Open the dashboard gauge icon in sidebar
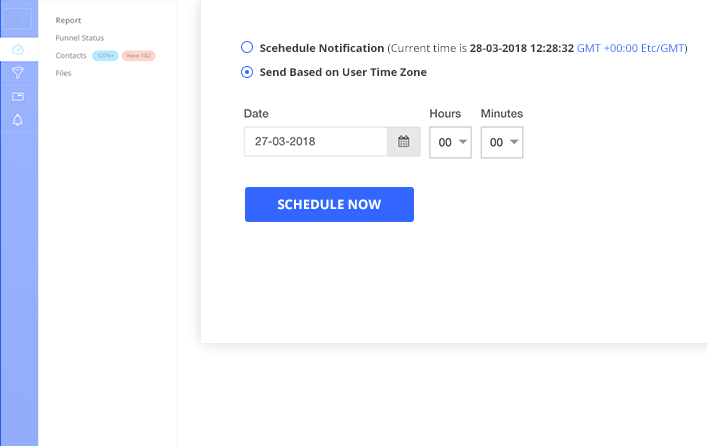The height and width of the screenshot is (446, 707). pos(18,50)
